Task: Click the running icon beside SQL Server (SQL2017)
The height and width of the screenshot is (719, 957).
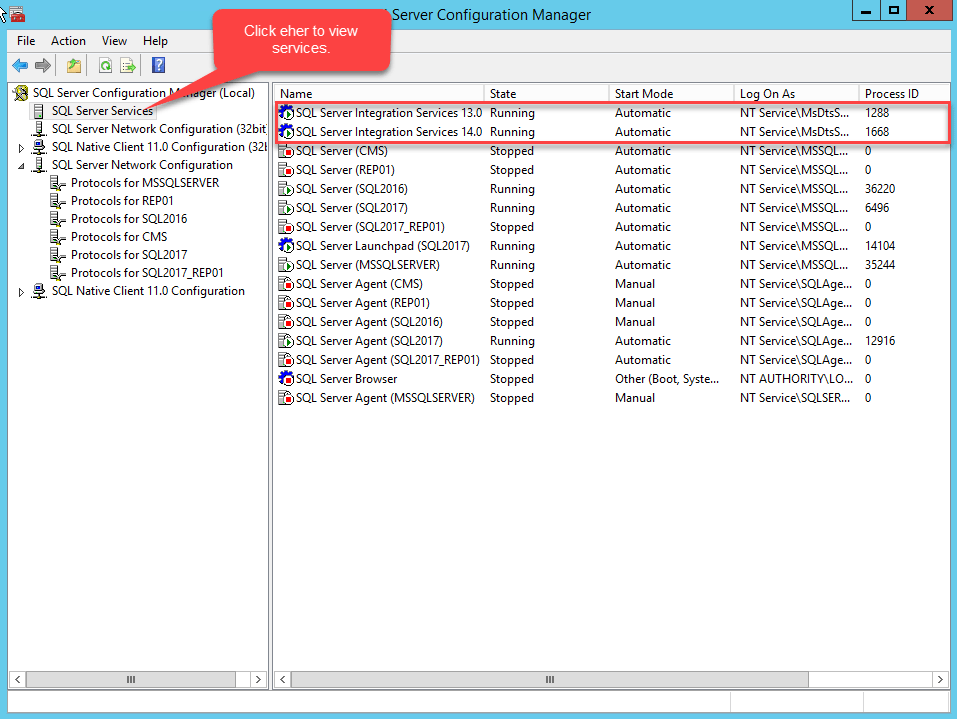Action: click(286, 208)
